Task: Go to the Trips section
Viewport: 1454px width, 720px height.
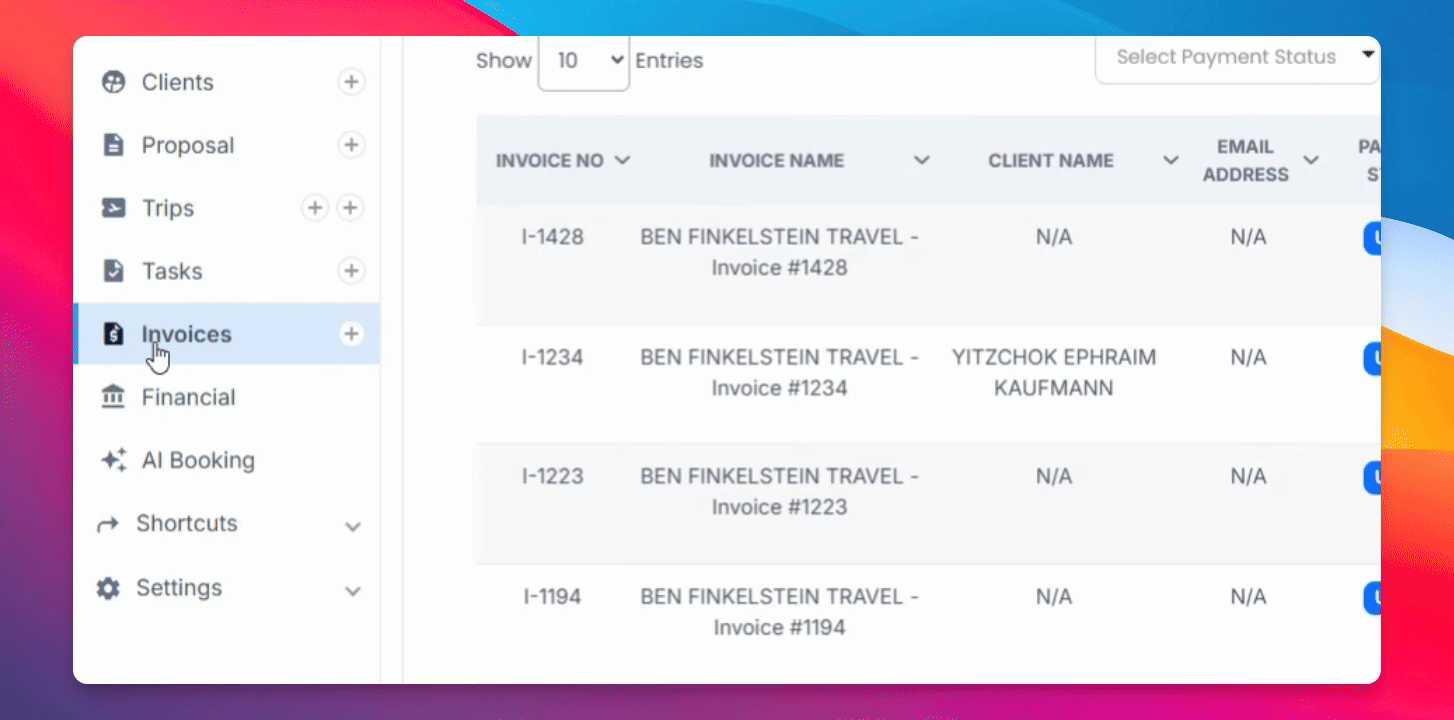Action: [x=168, y=208]
